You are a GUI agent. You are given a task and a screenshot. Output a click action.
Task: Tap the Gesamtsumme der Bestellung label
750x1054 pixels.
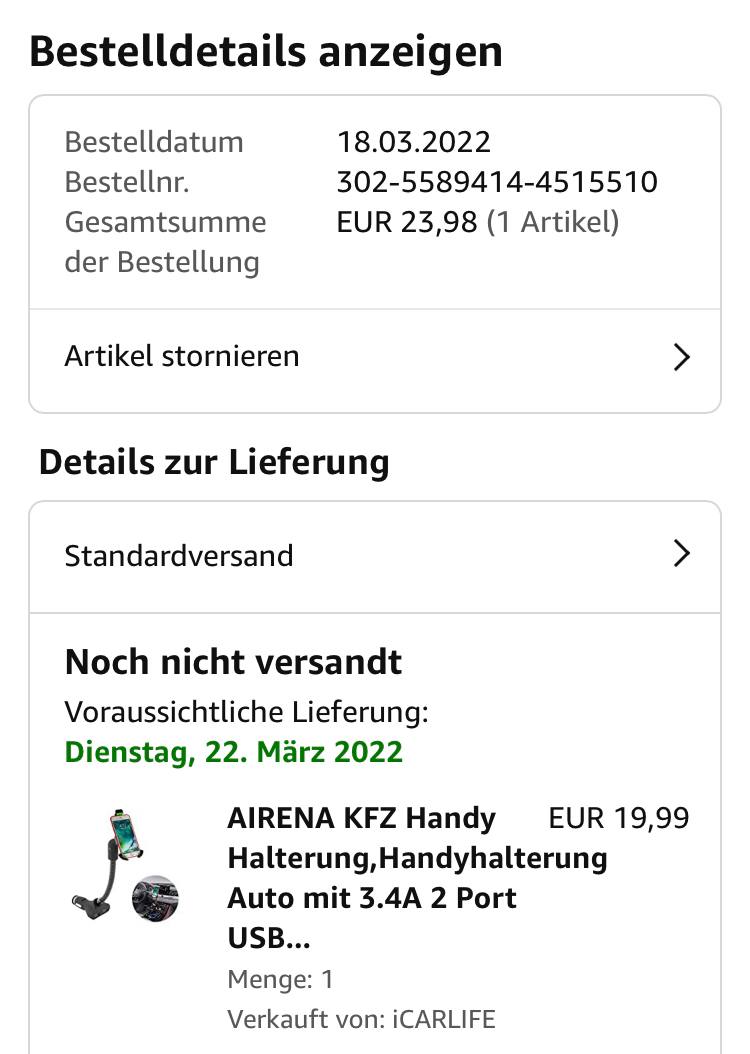pos(165,242)
